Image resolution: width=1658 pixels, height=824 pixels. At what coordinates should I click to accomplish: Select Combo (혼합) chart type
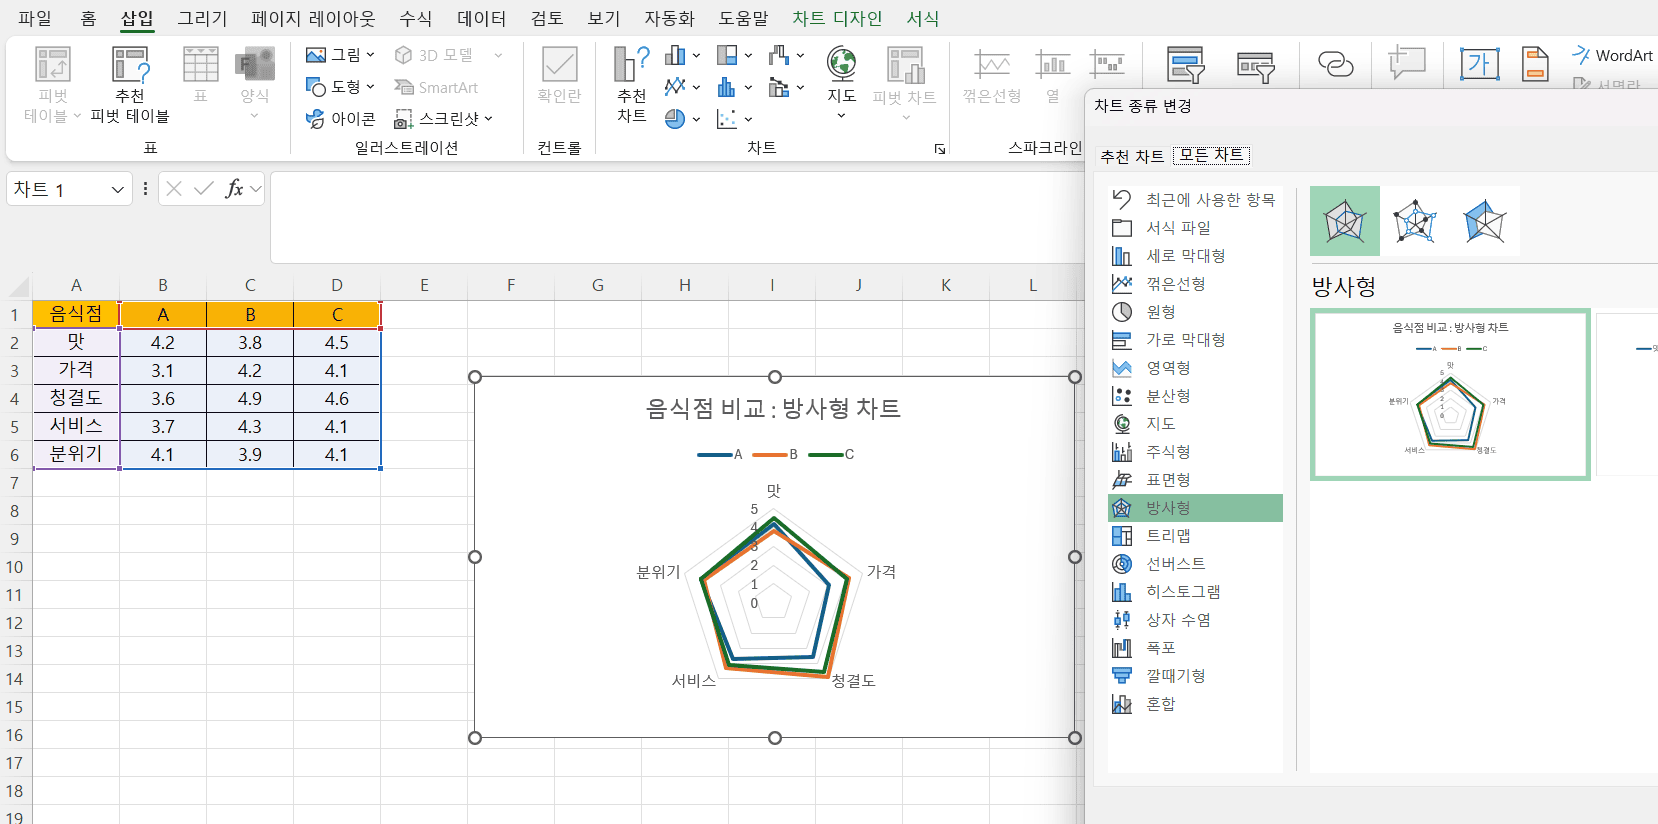1160,704
